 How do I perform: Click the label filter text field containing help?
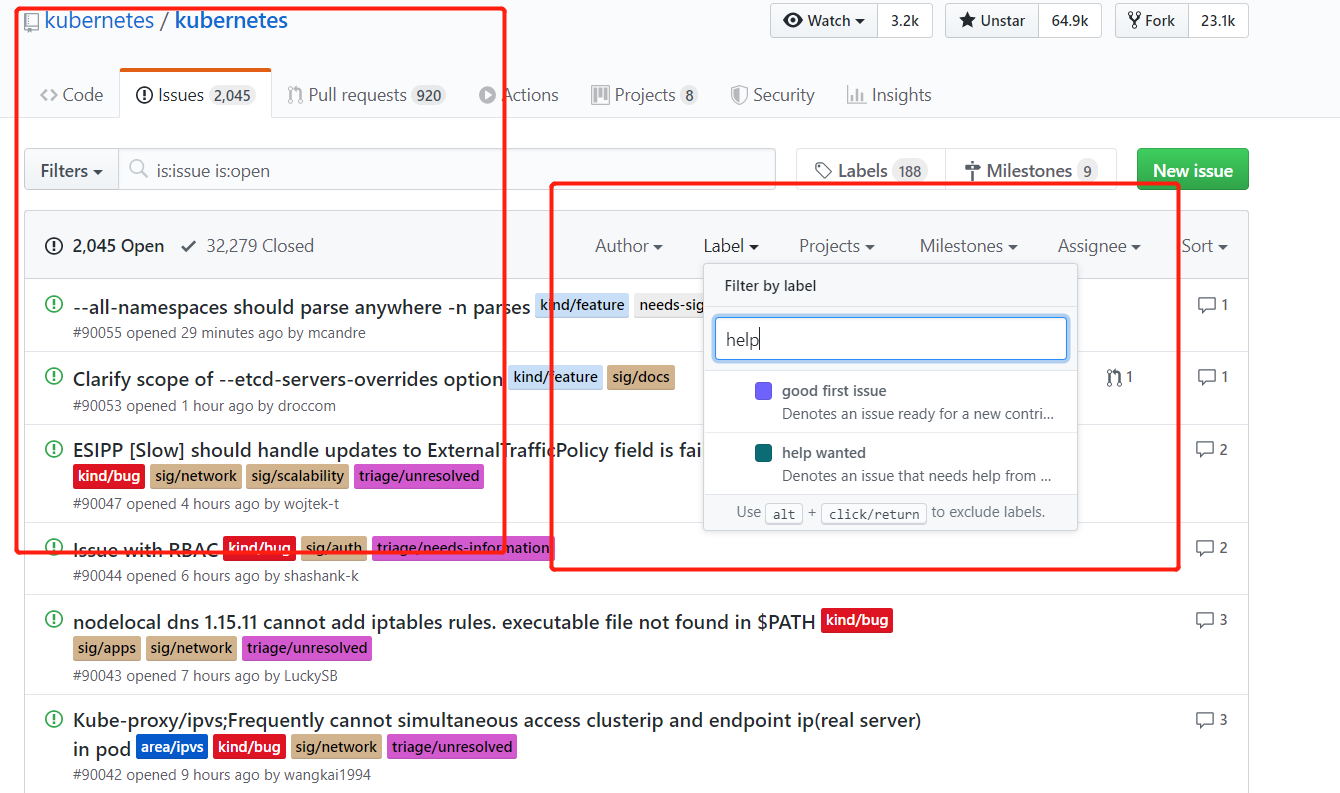891,339
